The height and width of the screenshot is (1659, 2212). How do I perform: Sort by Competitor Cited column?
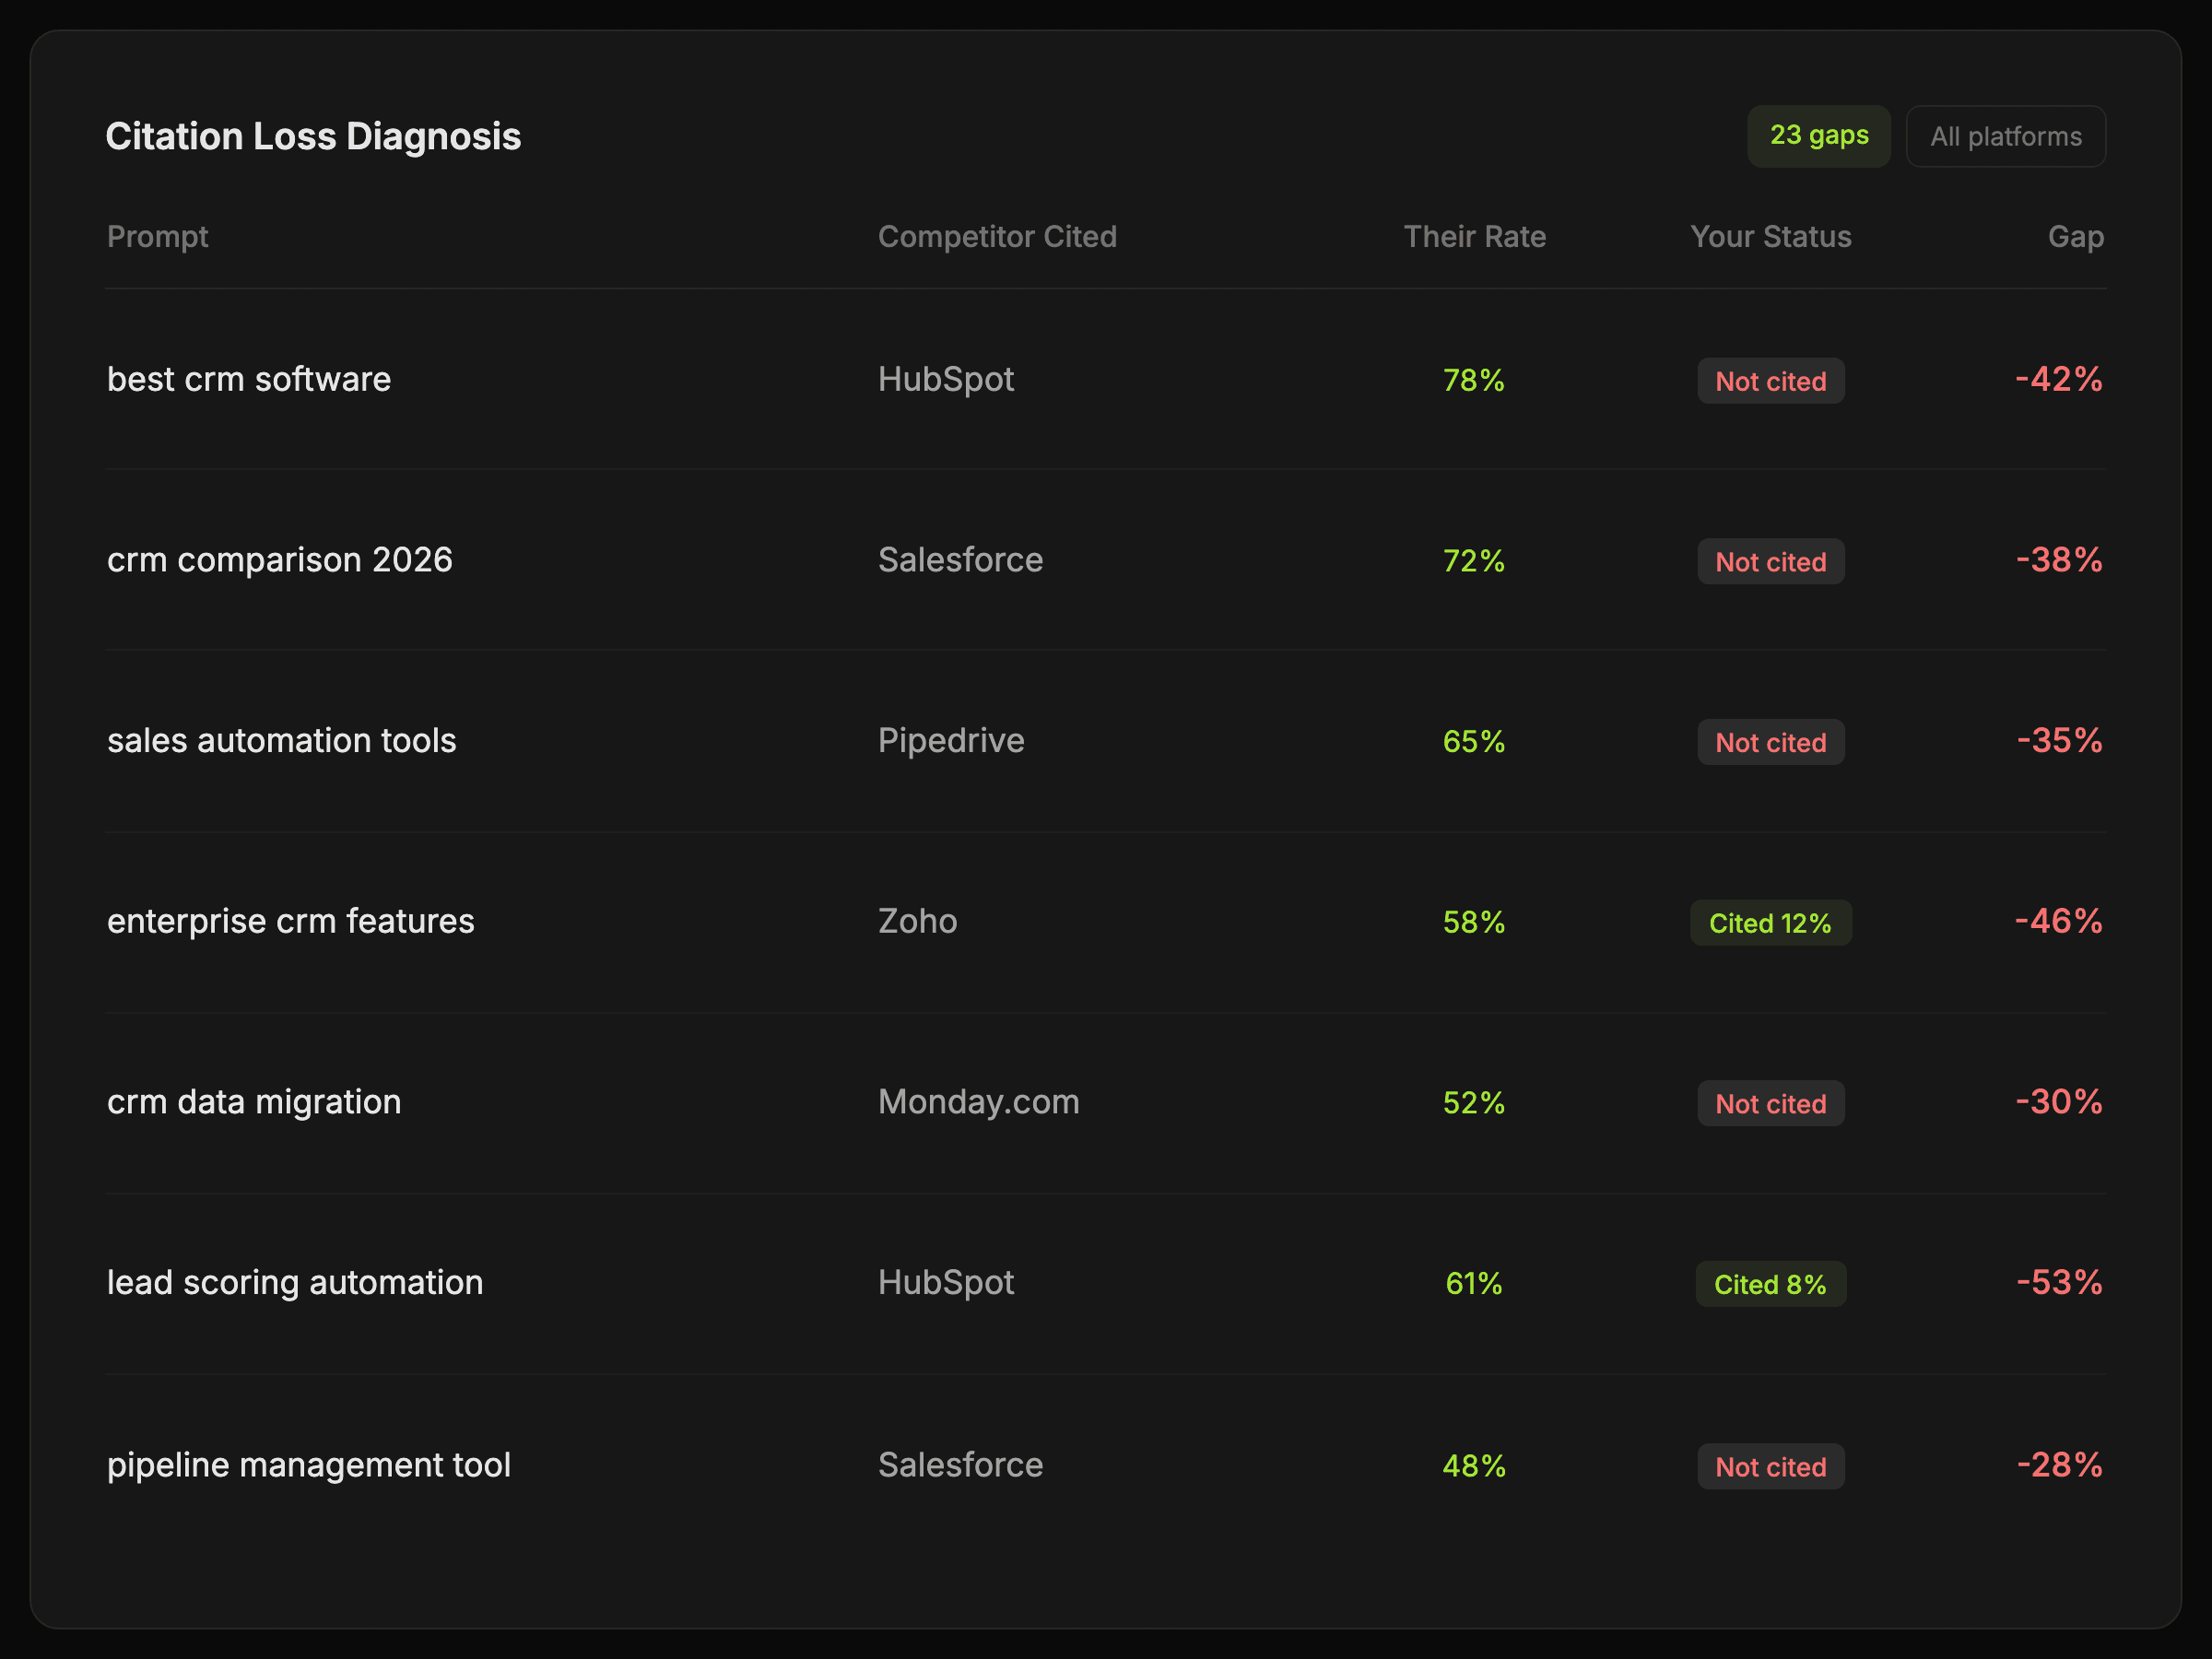(996, 237)
